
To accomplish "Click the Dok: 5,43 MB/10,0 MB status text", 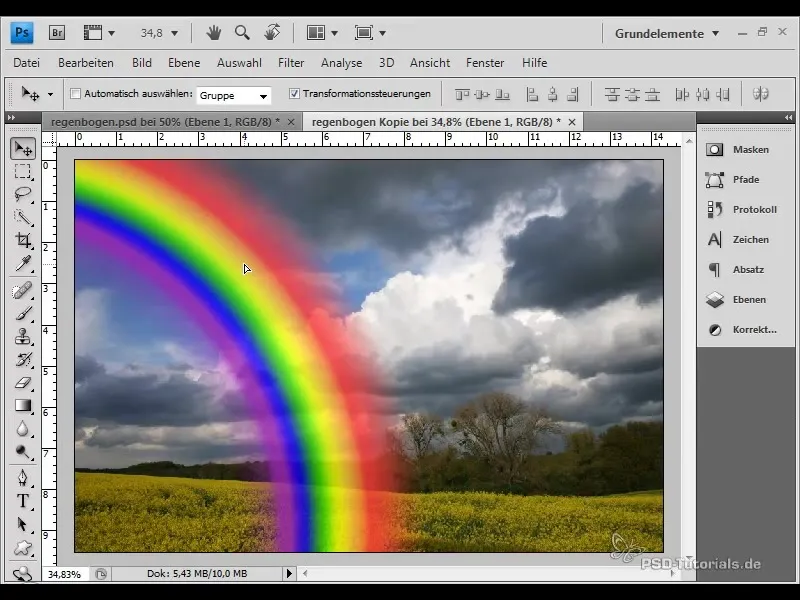I will point(197,573).
